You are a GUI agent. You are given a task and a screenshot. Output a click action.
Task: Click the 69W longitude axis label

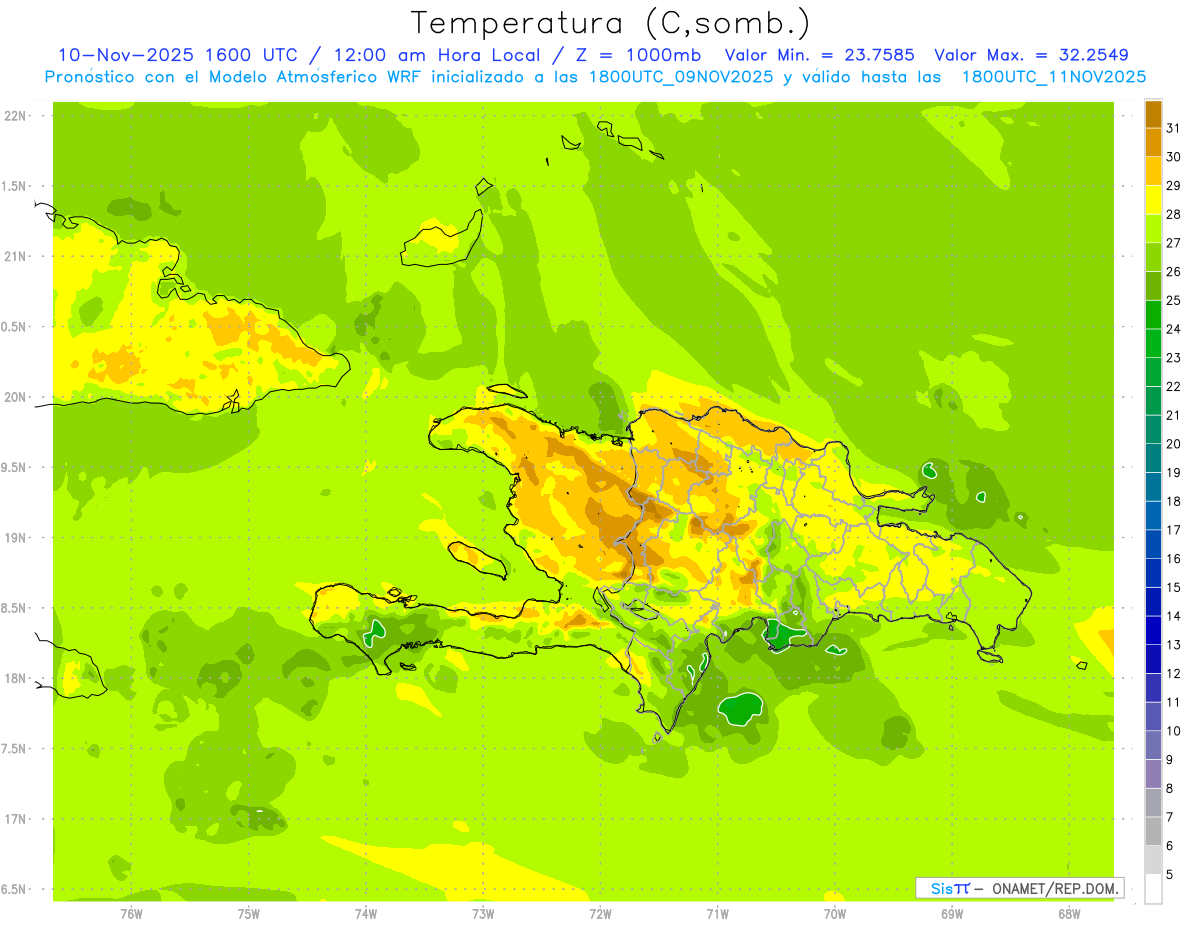tap(952, 914)
